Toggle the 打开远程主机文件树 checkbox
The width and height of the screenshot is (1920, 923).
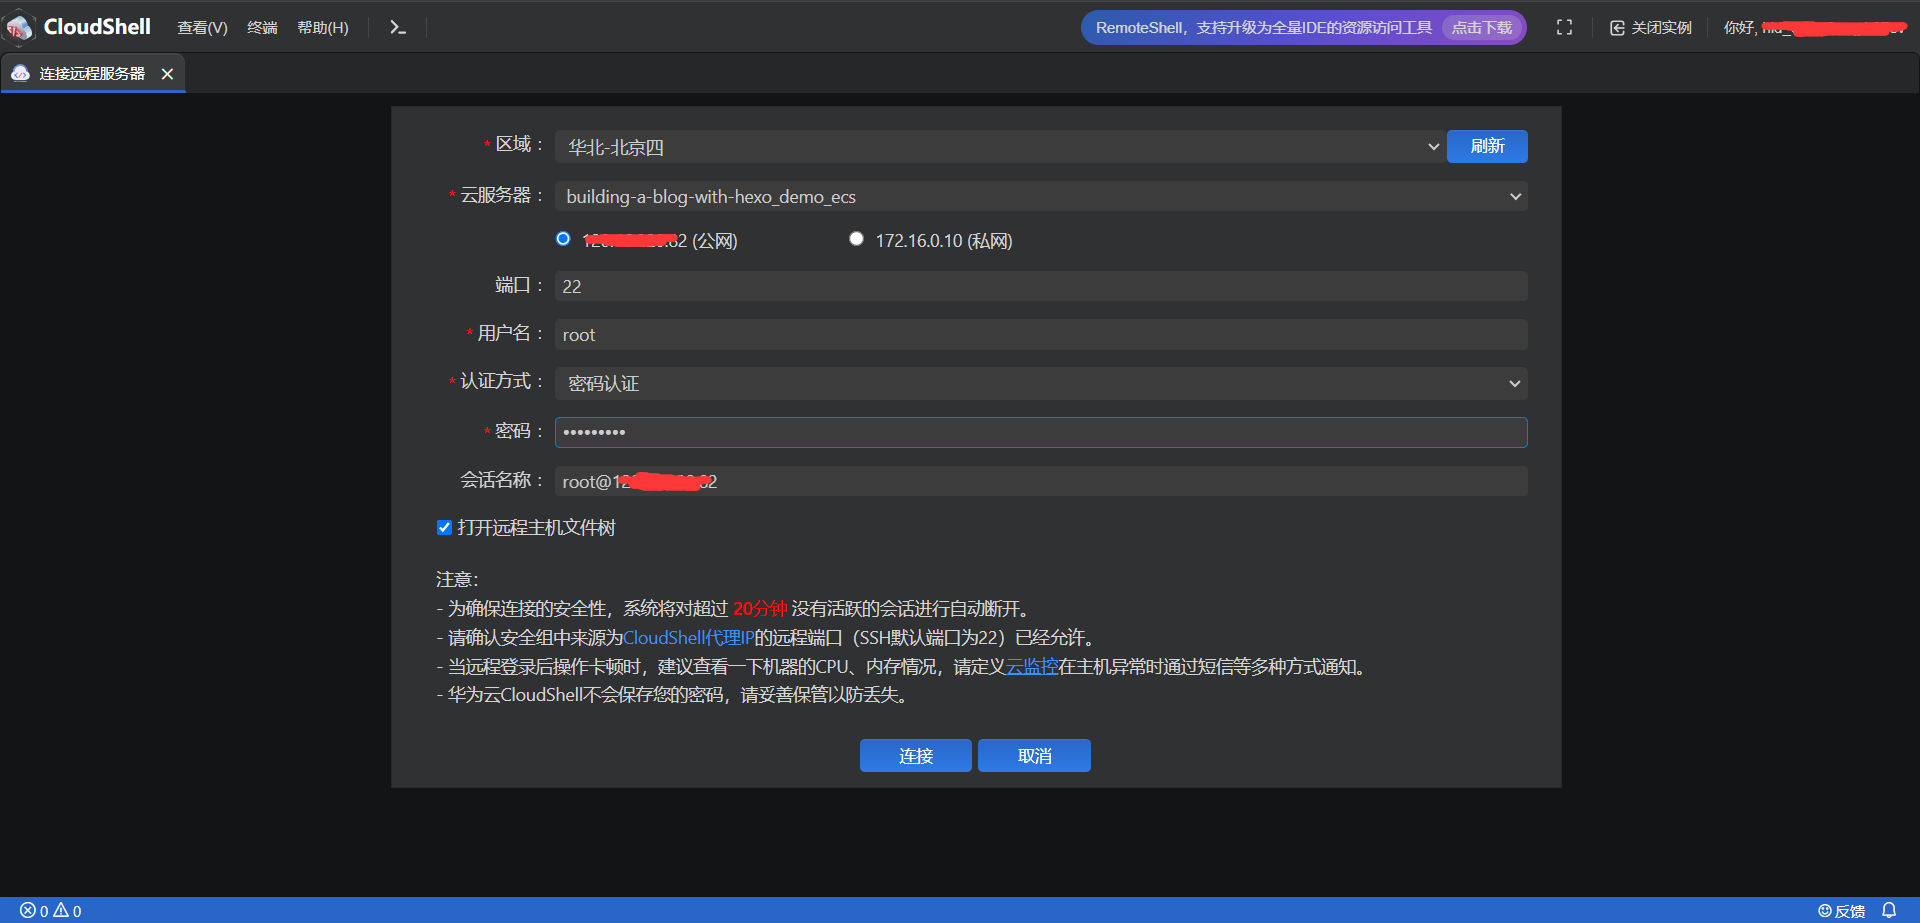[x=444, y=527]
